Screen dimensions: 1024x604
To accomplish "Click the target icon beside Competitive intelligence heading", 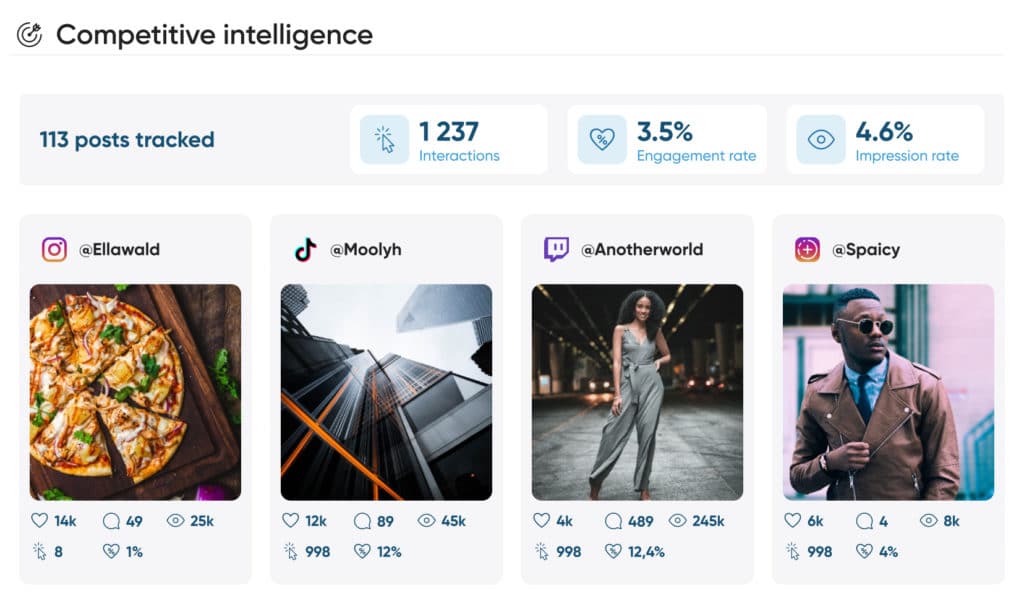I will (x=30, y=32).
